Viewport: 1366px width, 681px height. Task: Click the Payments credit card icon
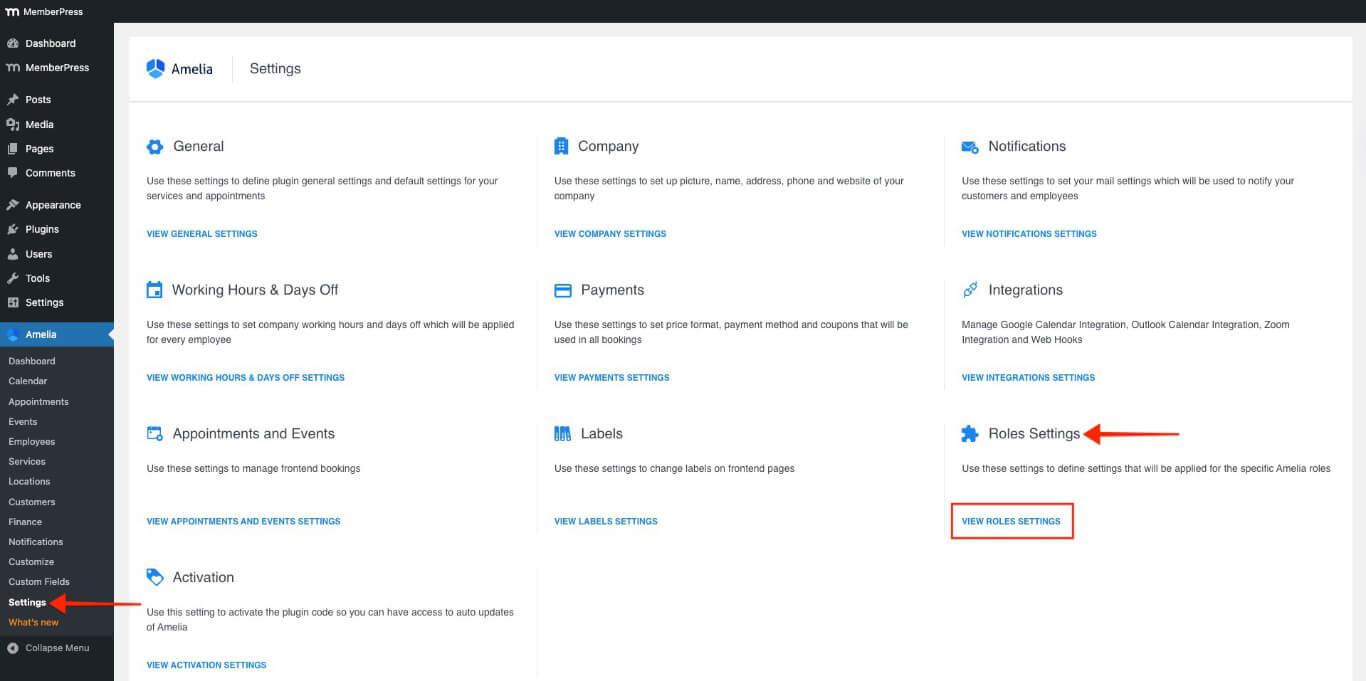(x=562, y=290)
